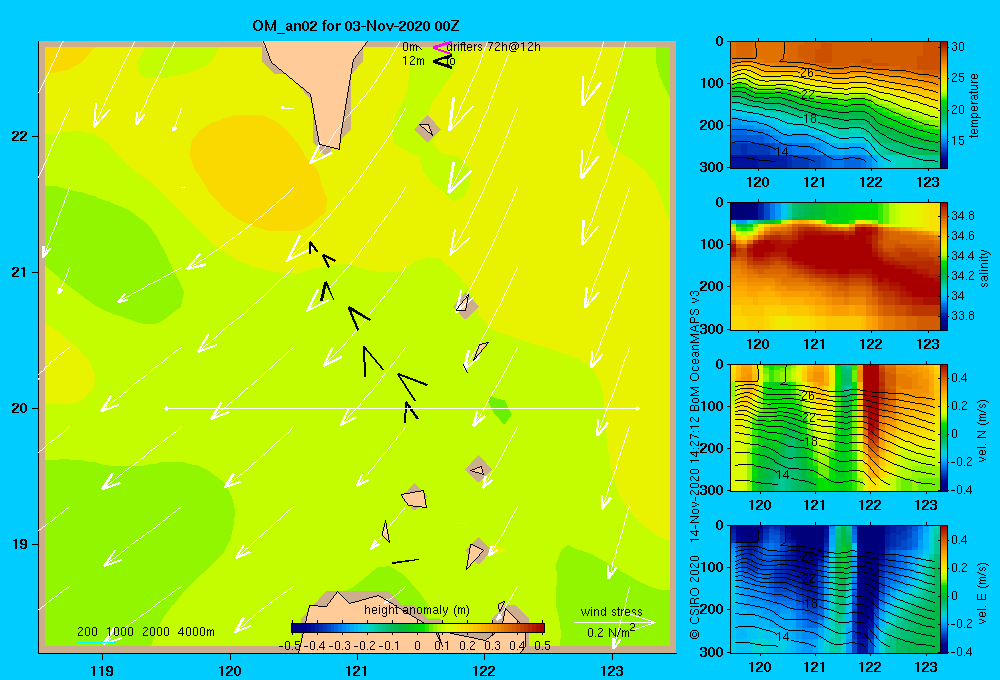Click the 'wind stress' label

point(612,611)
